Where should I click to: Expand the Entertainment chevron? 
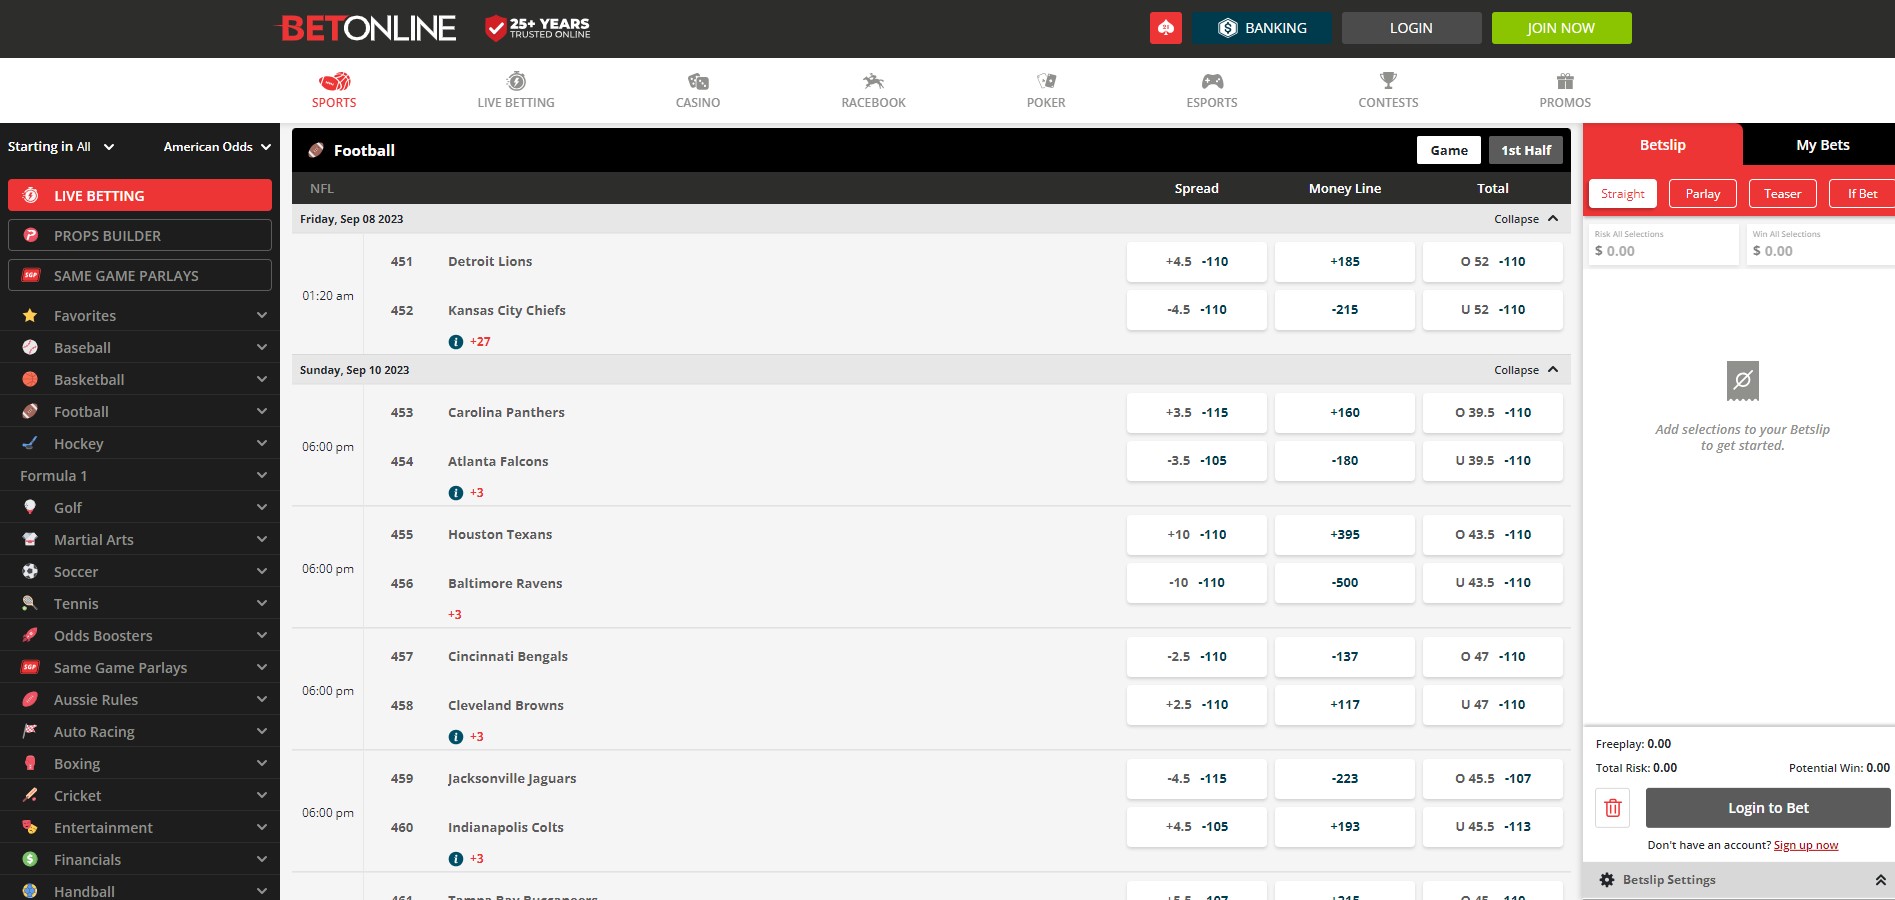pos(262,827)
